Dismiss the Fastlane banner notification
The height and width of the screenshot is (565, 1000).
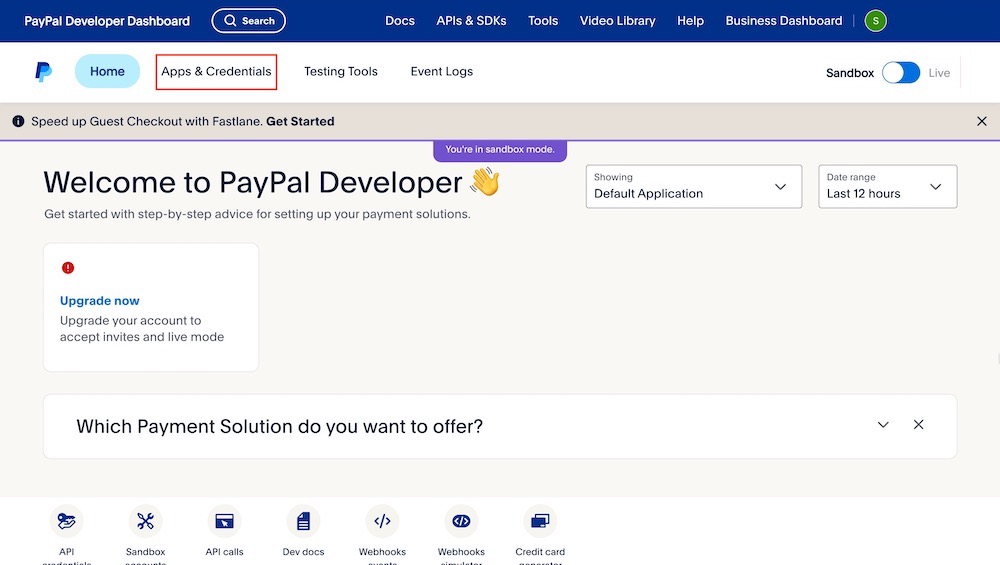(x=981, y=121)
